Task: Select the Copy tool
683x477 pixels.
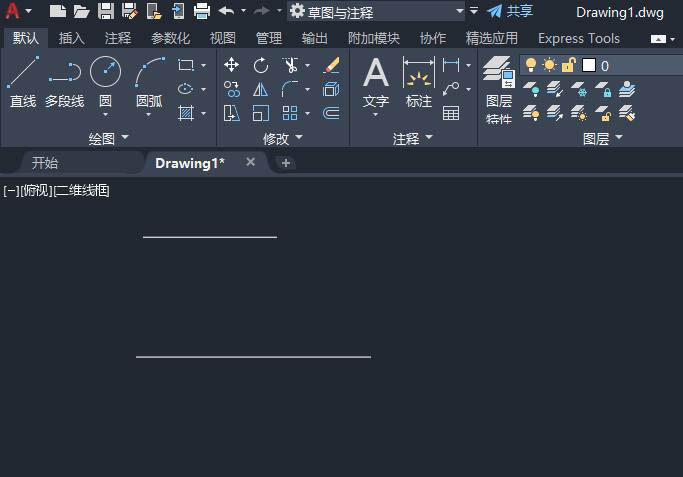Action: pos(231,89)
